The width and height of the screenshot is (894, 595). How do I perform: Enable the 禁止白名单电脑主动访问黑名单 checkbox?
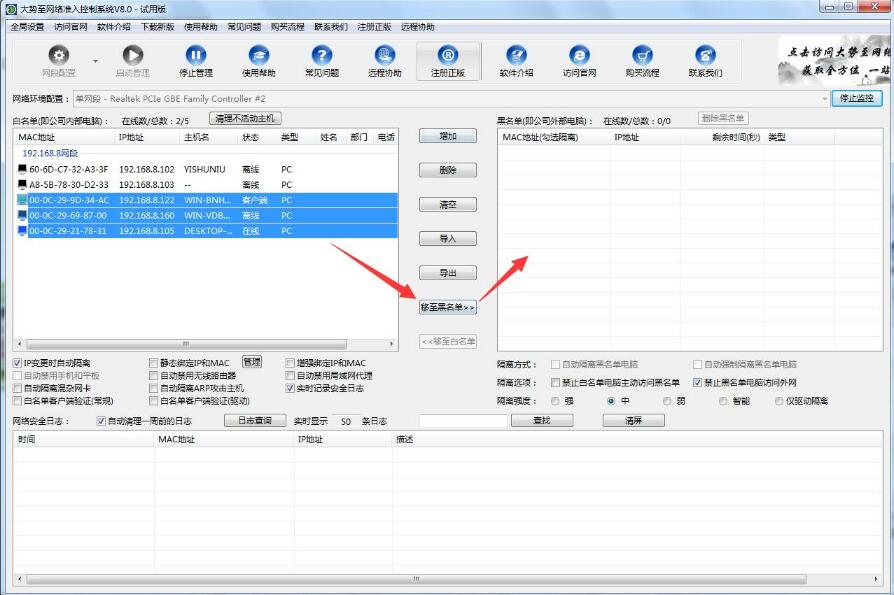[555, 382]
